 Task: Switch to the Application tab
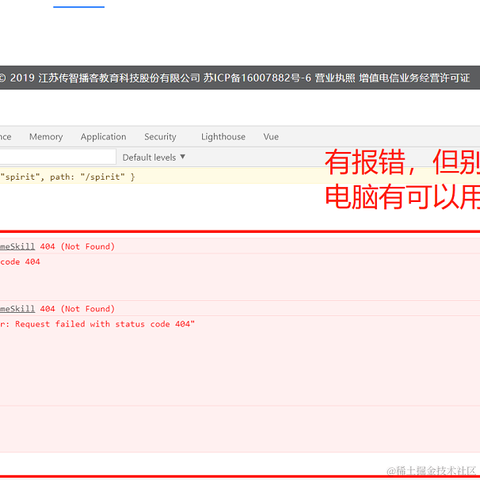[103, 137]
